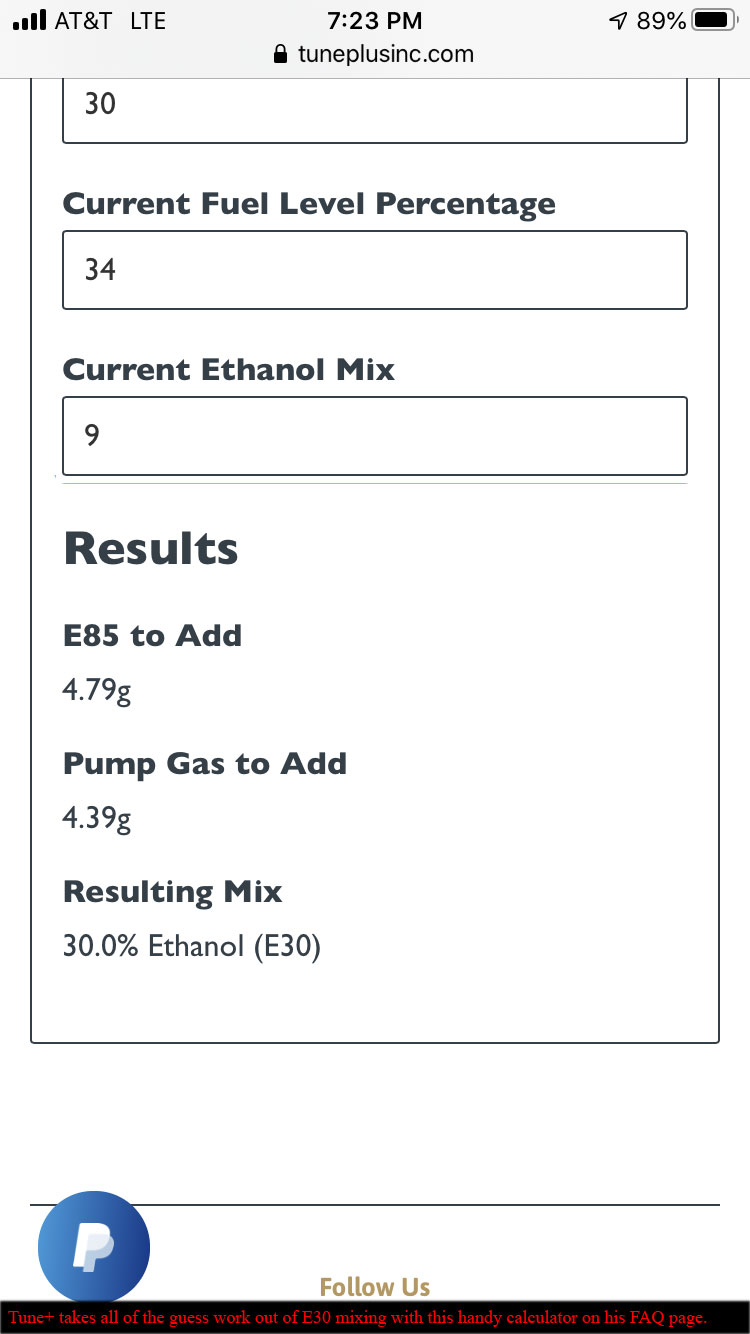This screenshot has height=1334, width=750.
Task: Tap the PayPal floating icon
Action: [94, 1246]
